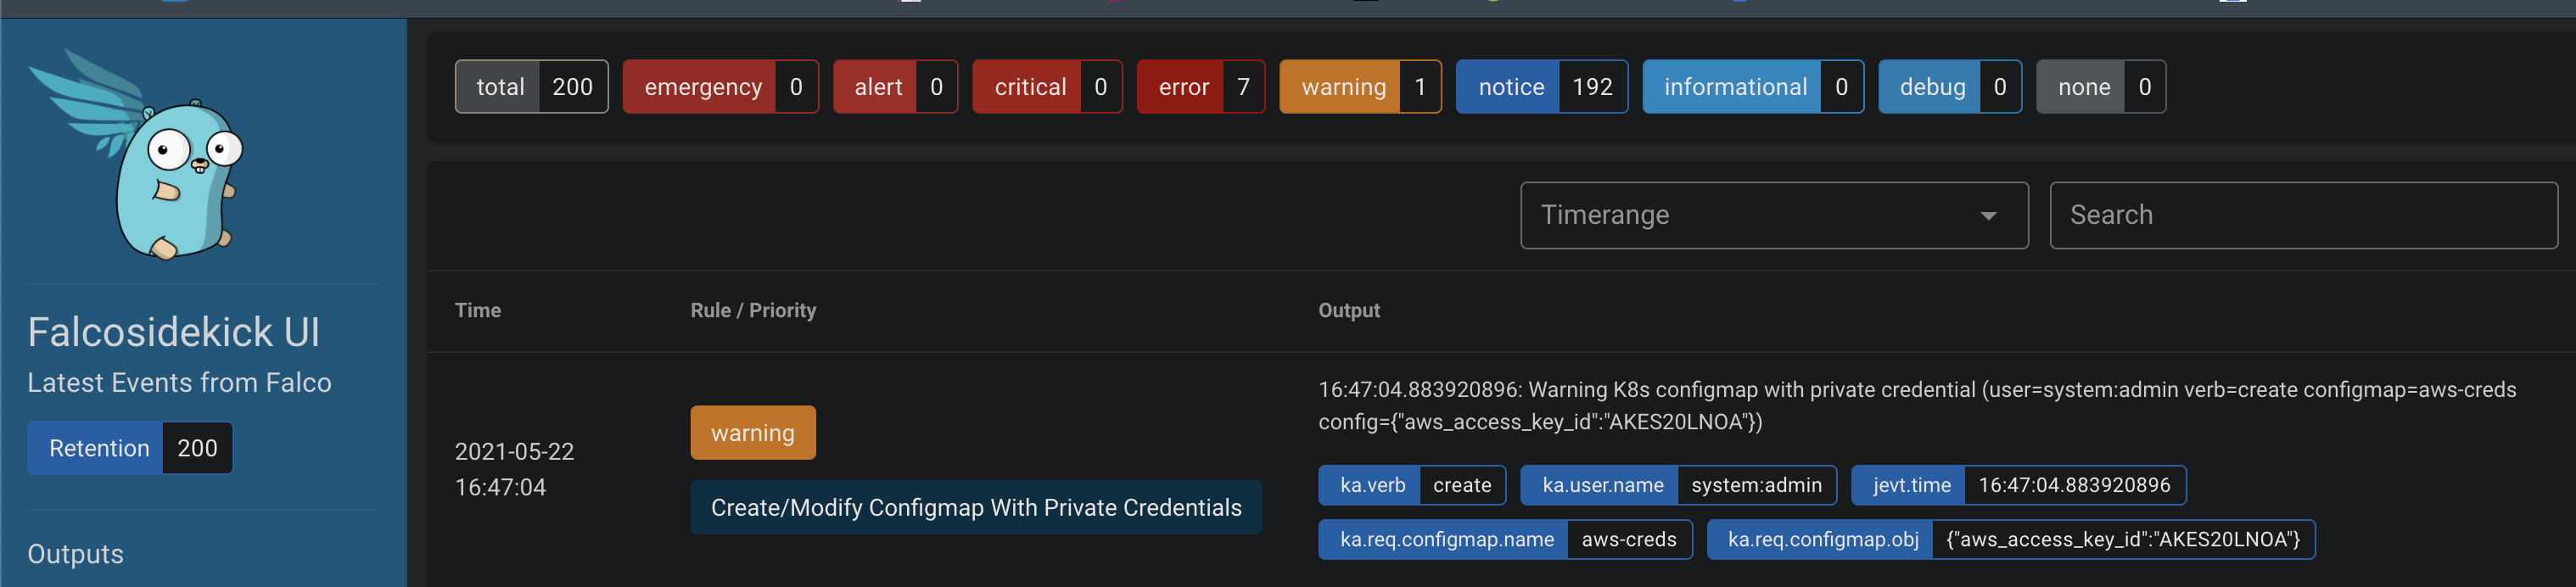
Task: Focus the Search input field
Action: click(x=2302, y=215)
